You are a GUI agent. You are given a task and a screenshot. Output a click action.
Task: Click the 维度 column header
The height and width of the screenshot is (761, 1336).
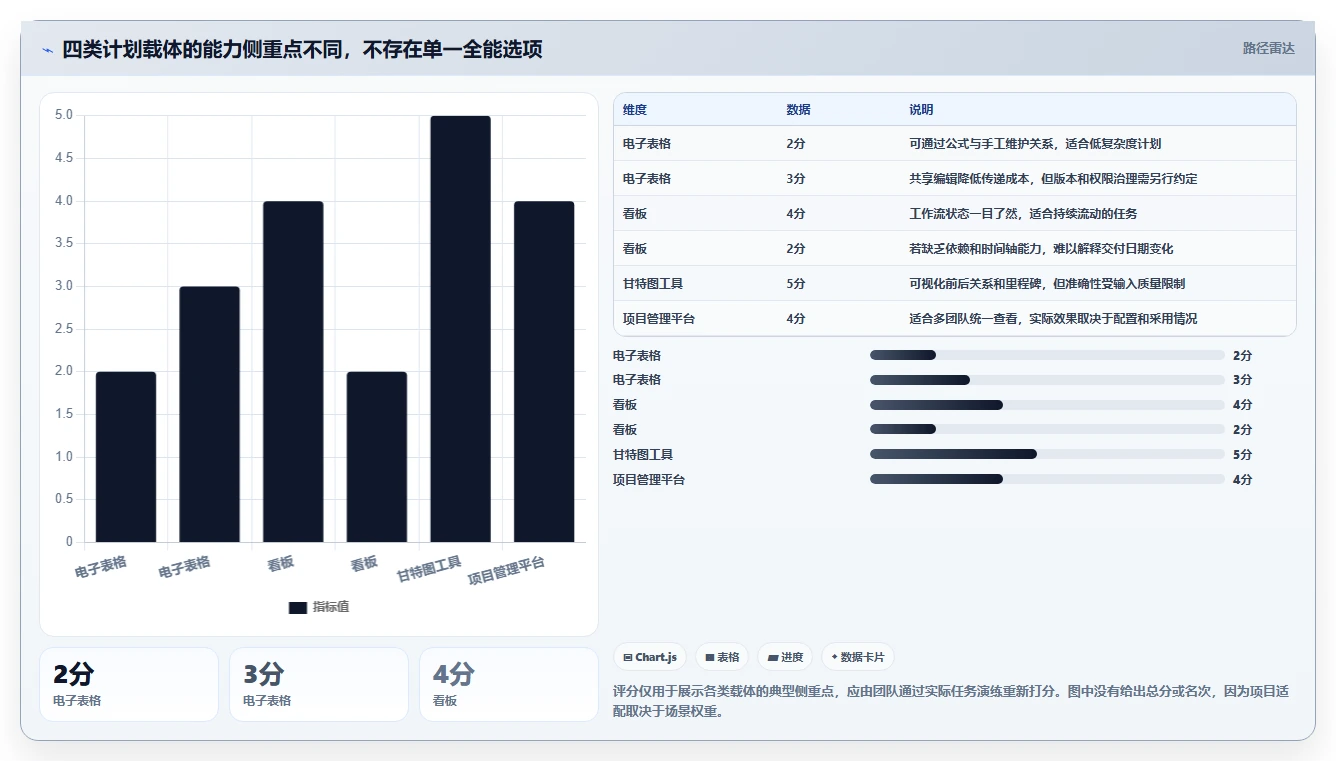(634, 110)
